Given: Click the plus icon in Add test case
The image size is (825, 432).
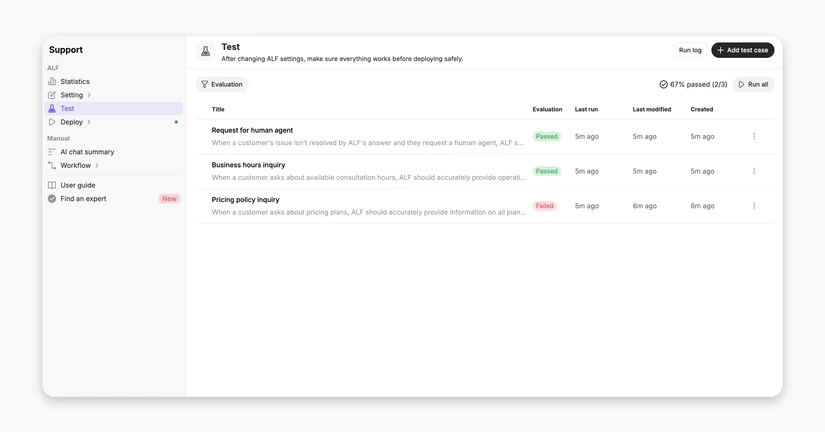Looking at the screenshot, I should coord(720,50).
